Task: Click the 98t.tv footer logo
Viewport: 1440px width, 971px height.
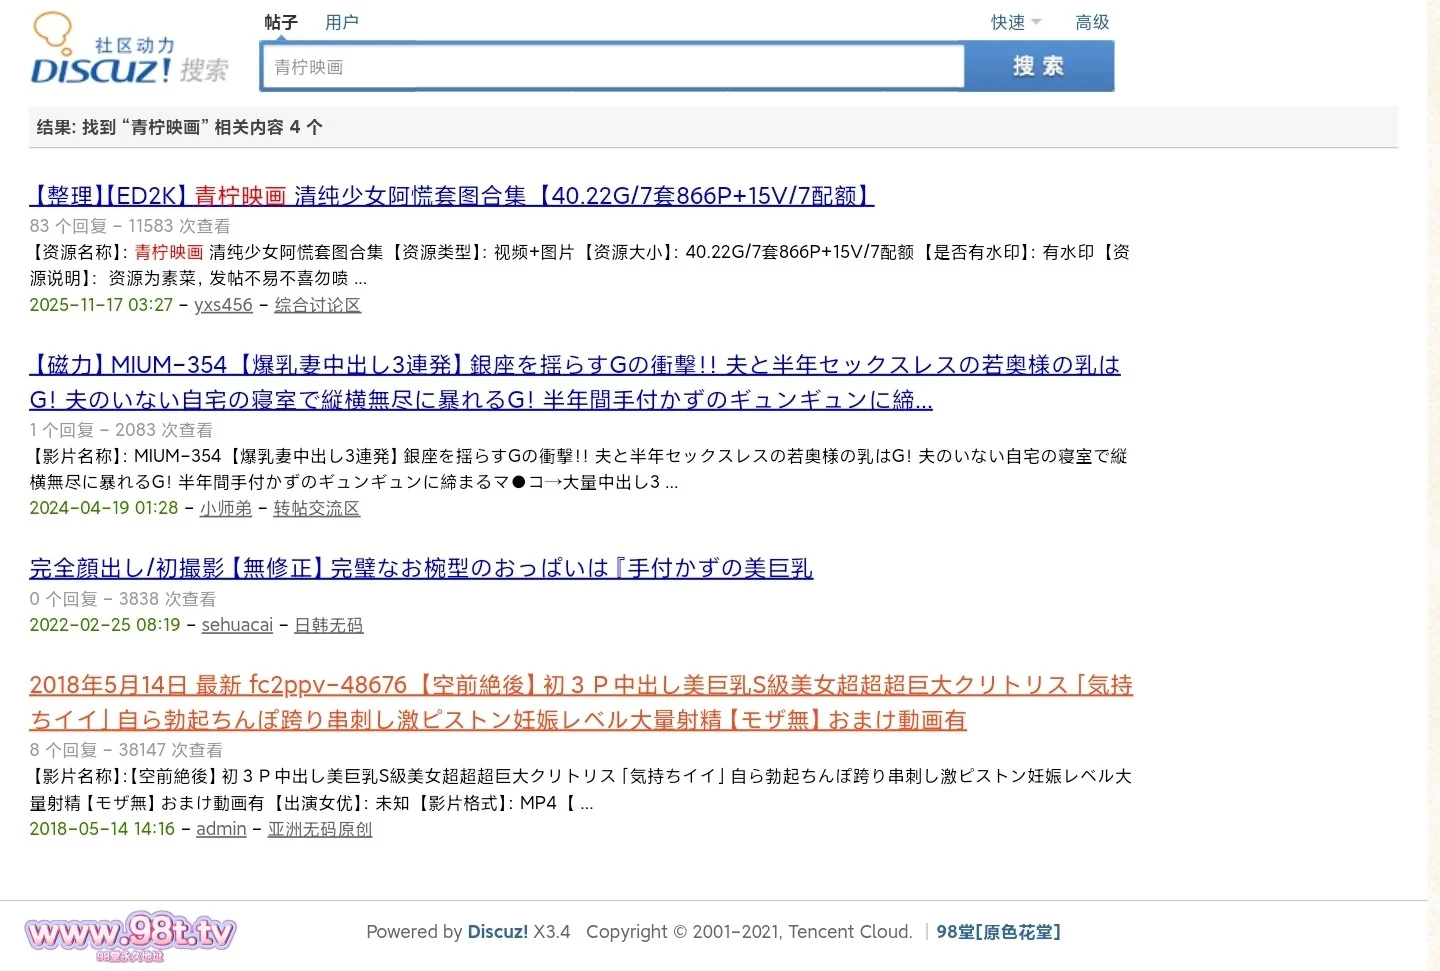Action: 130,934
